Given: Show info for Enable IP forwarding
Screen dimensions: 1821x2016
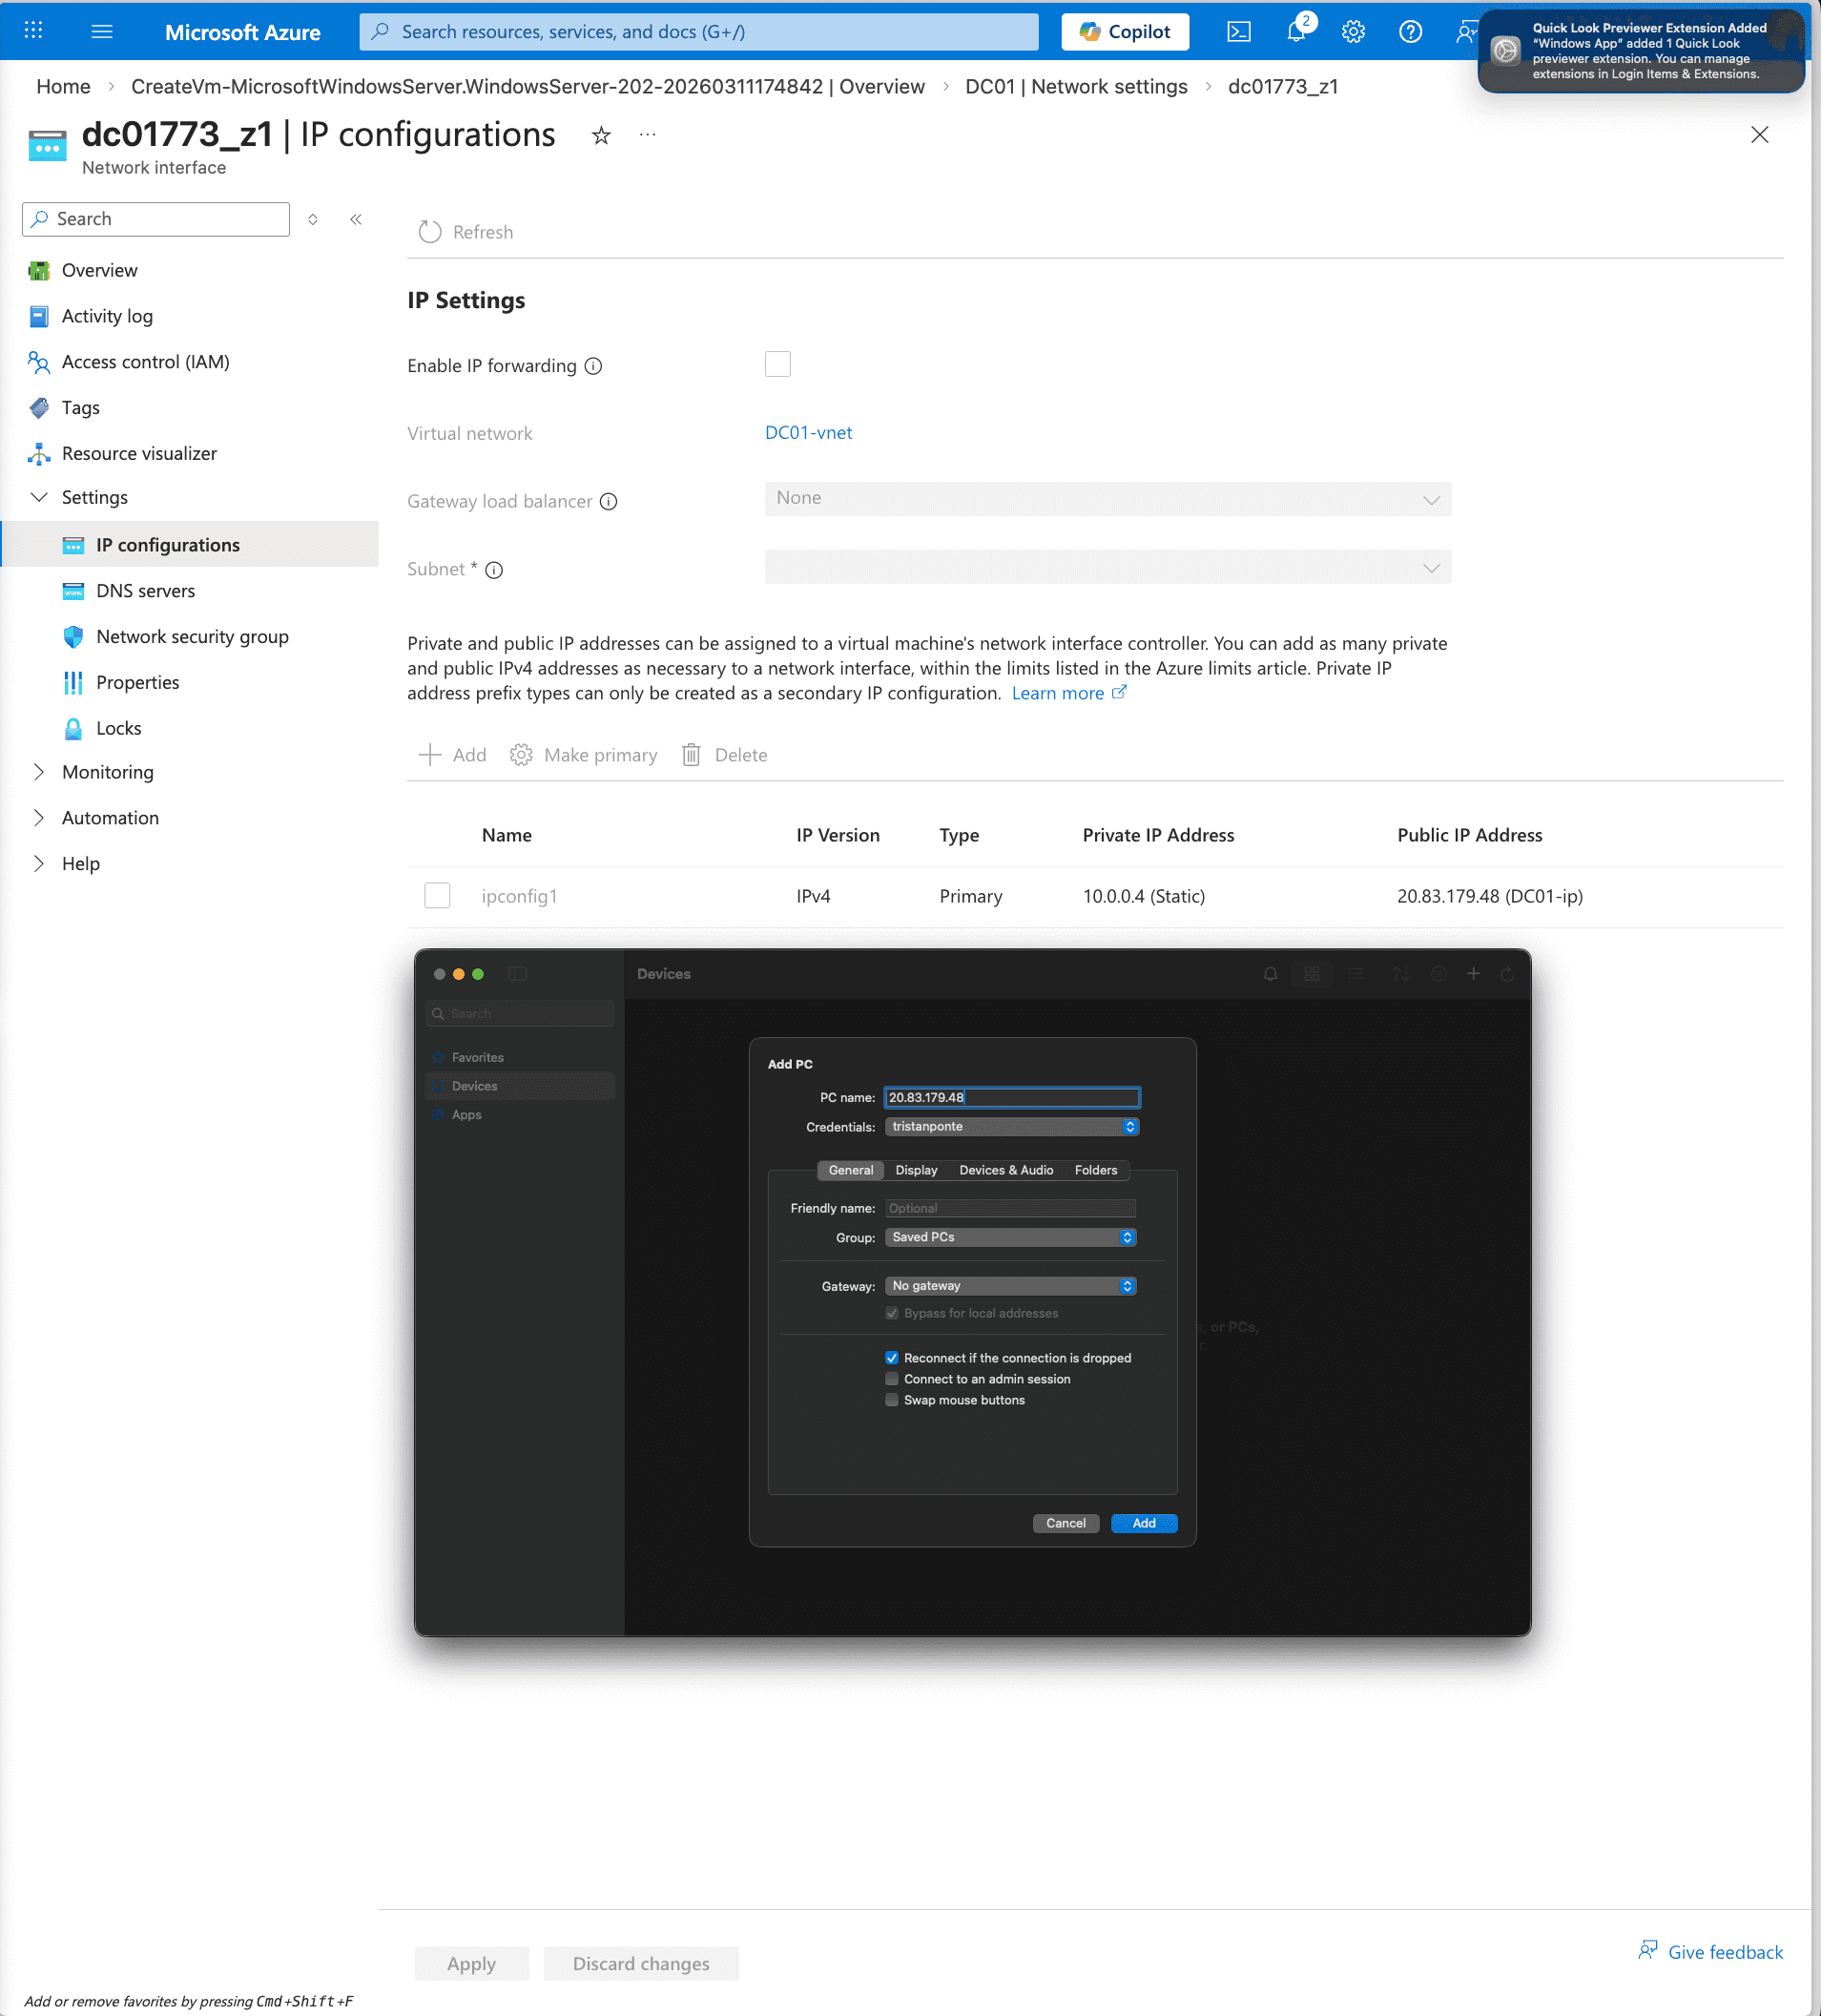Looking at the screenshot, I should pos(593,366).
